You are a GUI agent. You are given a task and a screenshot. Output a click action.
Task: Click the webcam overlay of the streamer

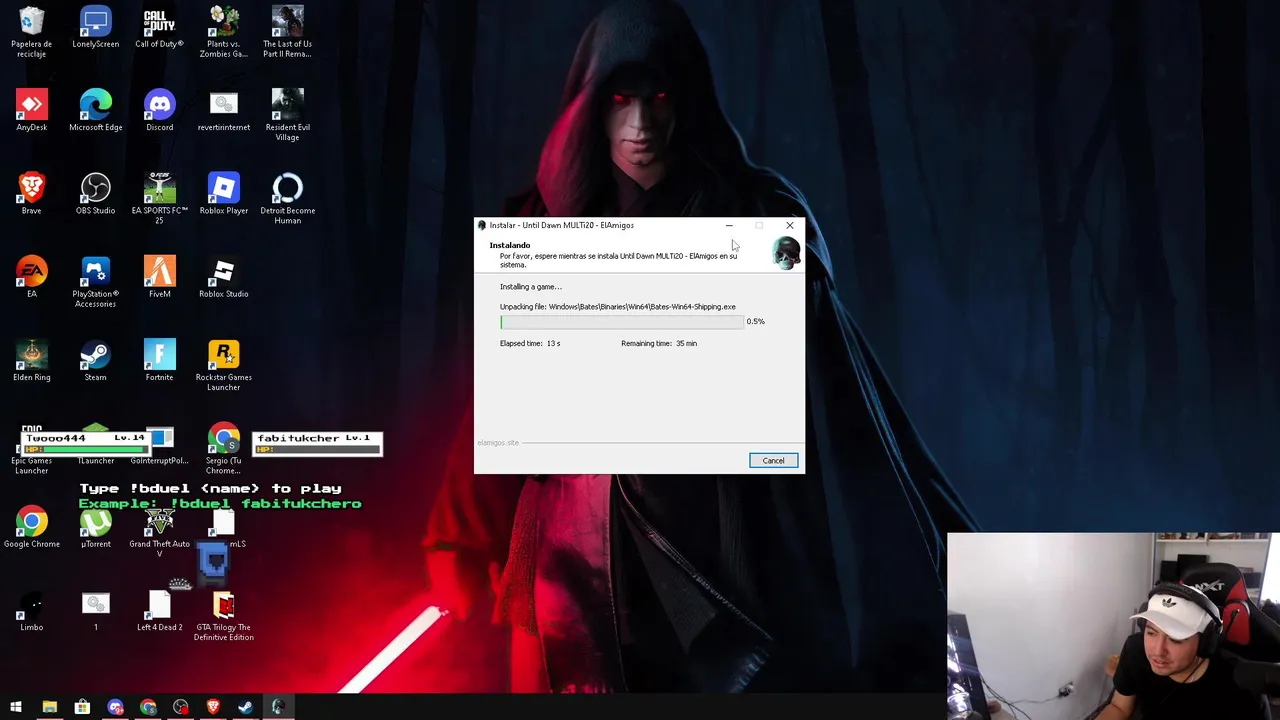click(1113, 626)
